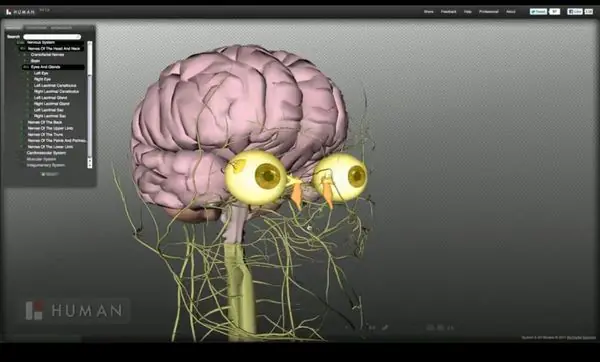Select Nervous System in the tree
The image size is (600, 362).
tap(41, 42)
